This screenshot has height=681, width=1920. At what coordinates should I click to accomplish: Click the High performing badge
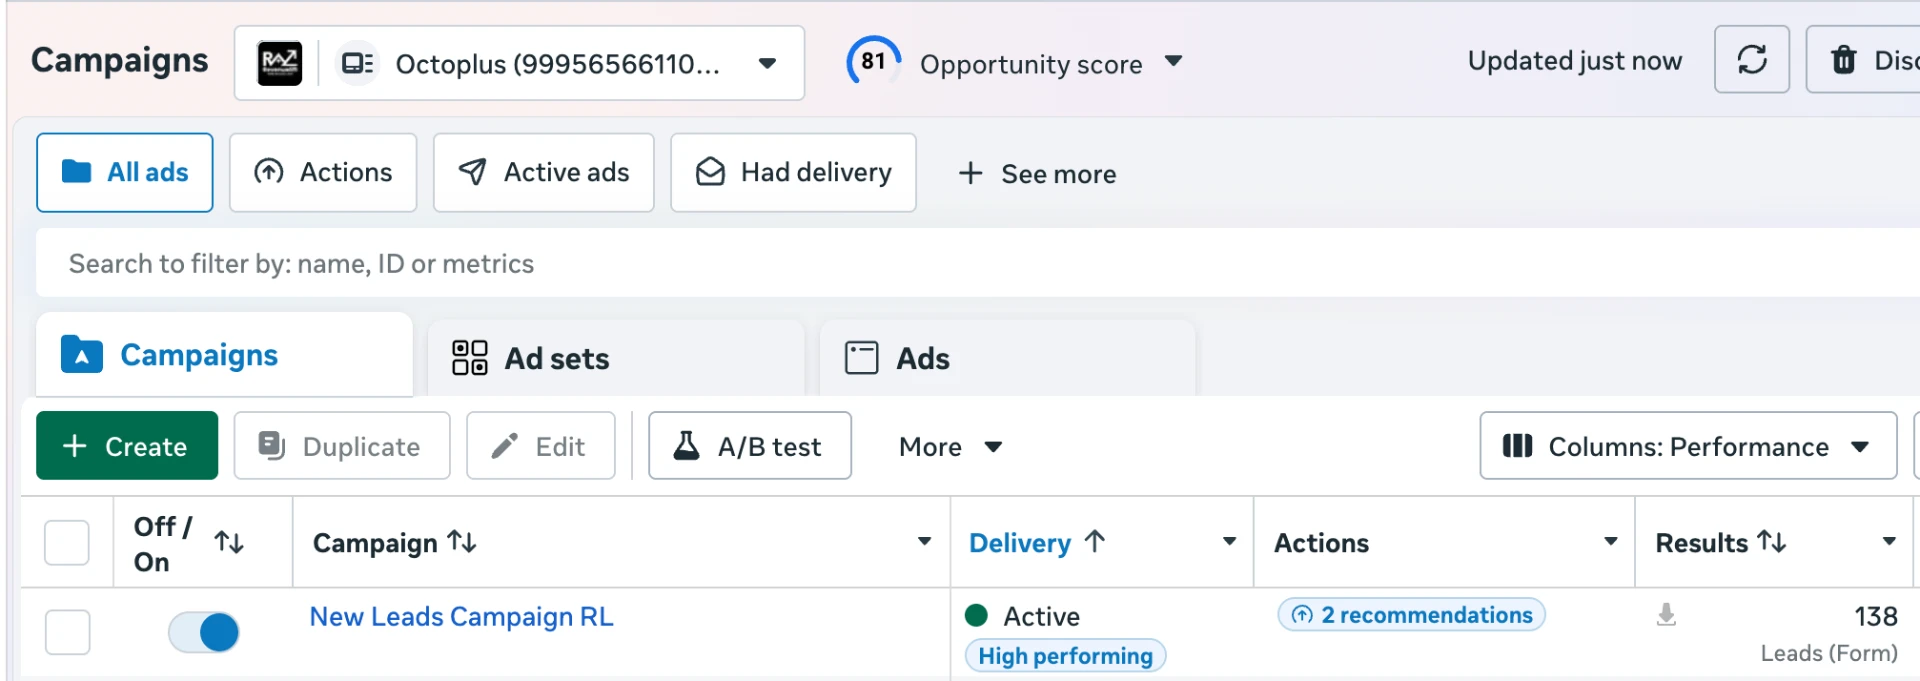[x=1065, y=656]
